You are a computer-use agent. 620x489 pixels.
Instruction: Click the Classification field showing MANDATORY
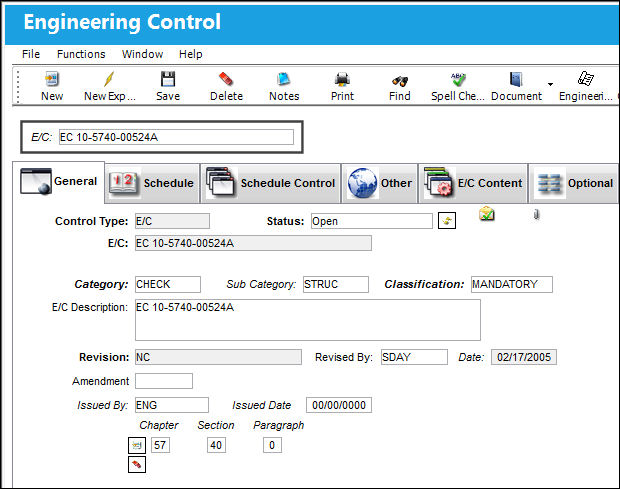pyautogui.click(x=512, y=284)
